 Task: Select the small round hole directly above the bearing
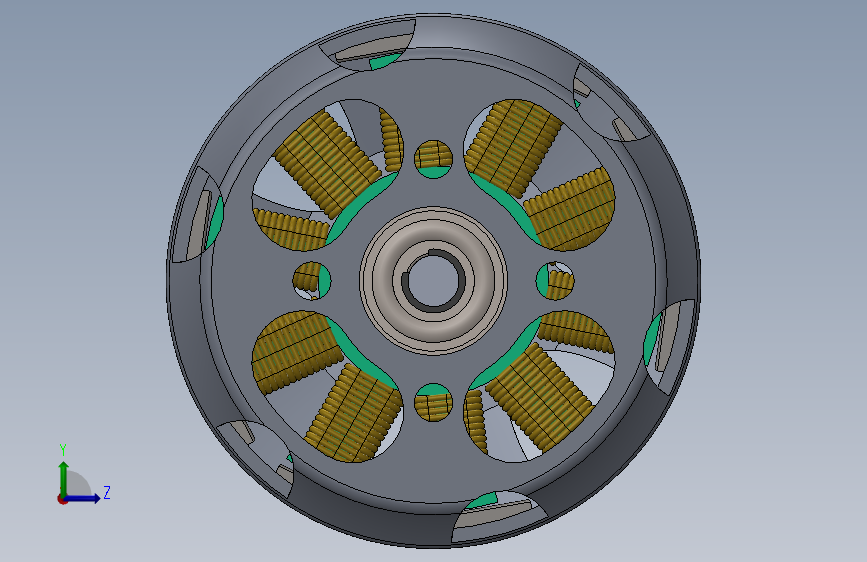[x=434, y=159]
